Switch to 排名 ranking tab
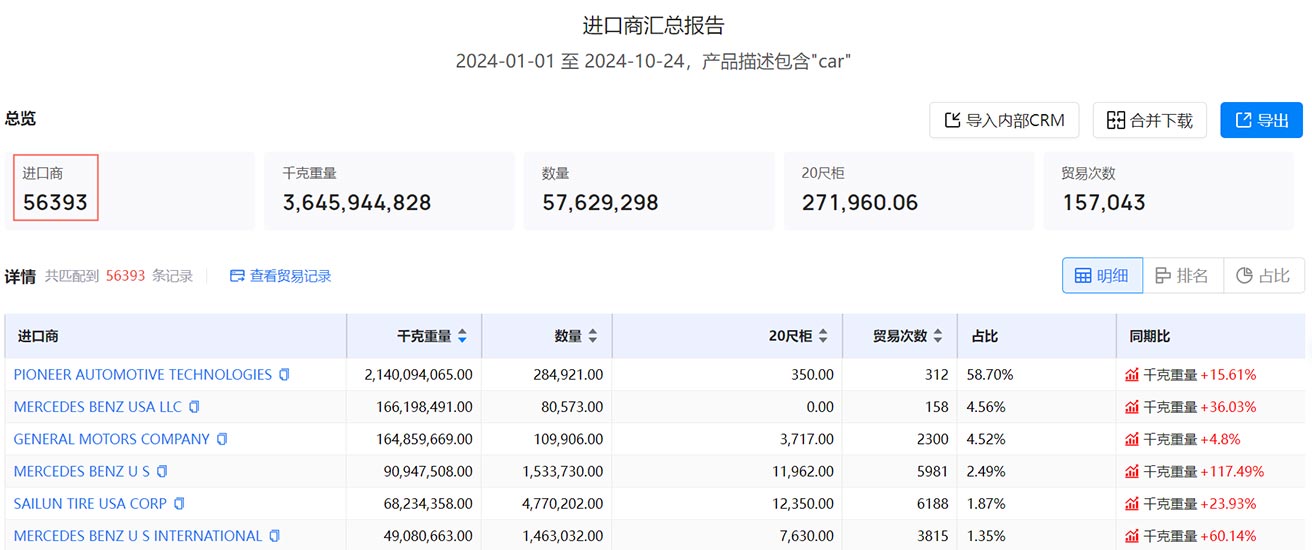 pos(1183,276)
